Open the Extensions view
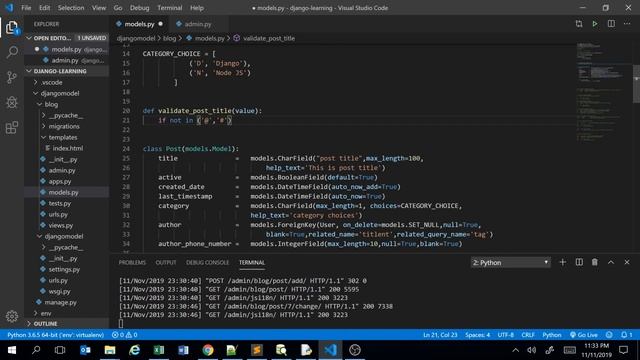Screen dimensions: 640x360 (12, 127)
